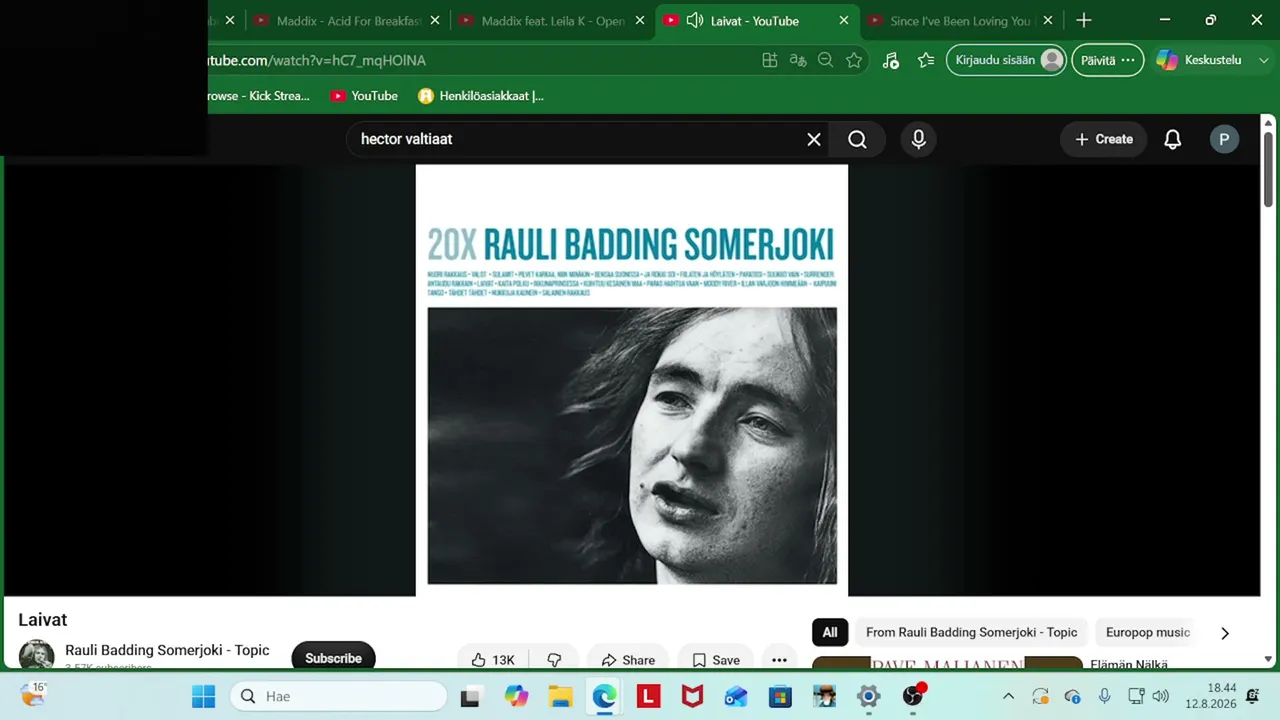Click the channel avatar beside the title
Screen dimensions: 1280x720
coord(37,655)
